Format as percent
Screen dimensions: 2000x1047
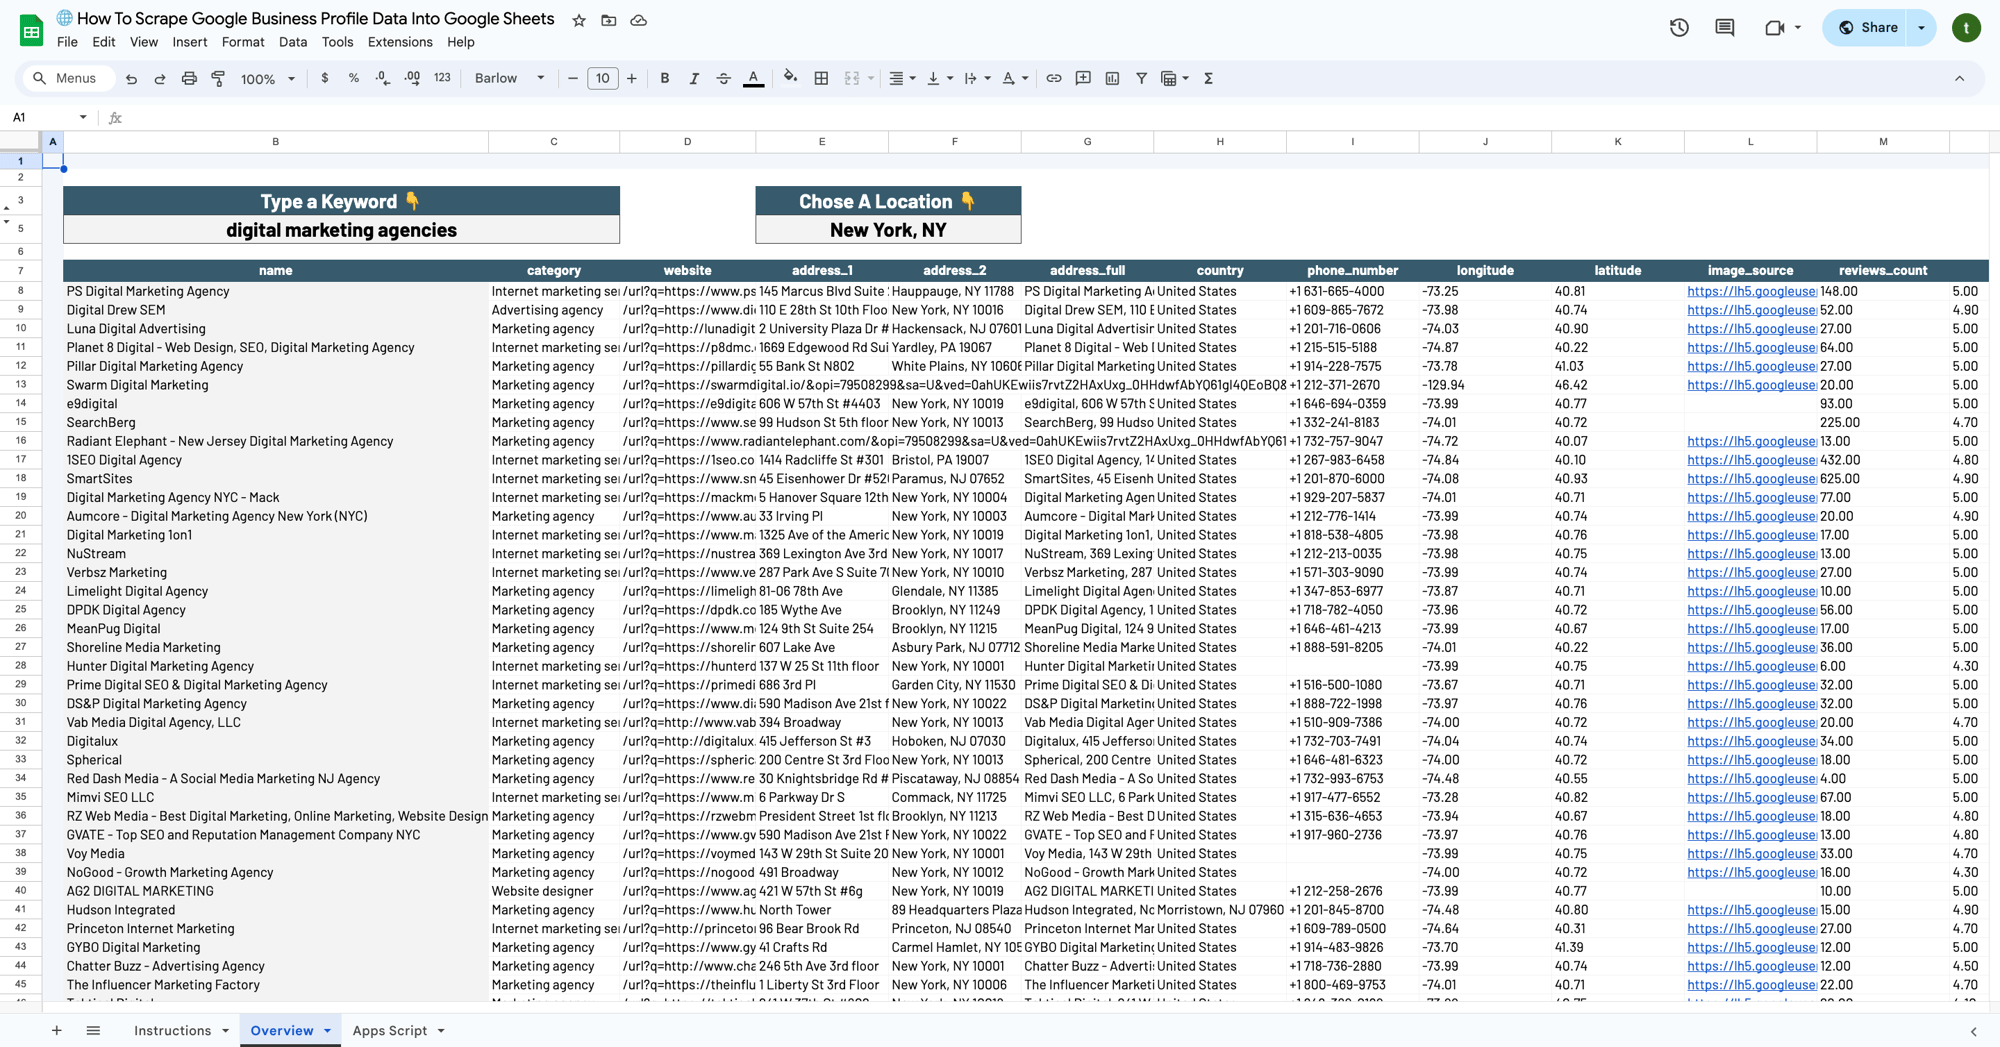pyautogui.click(x=353, y=78)
